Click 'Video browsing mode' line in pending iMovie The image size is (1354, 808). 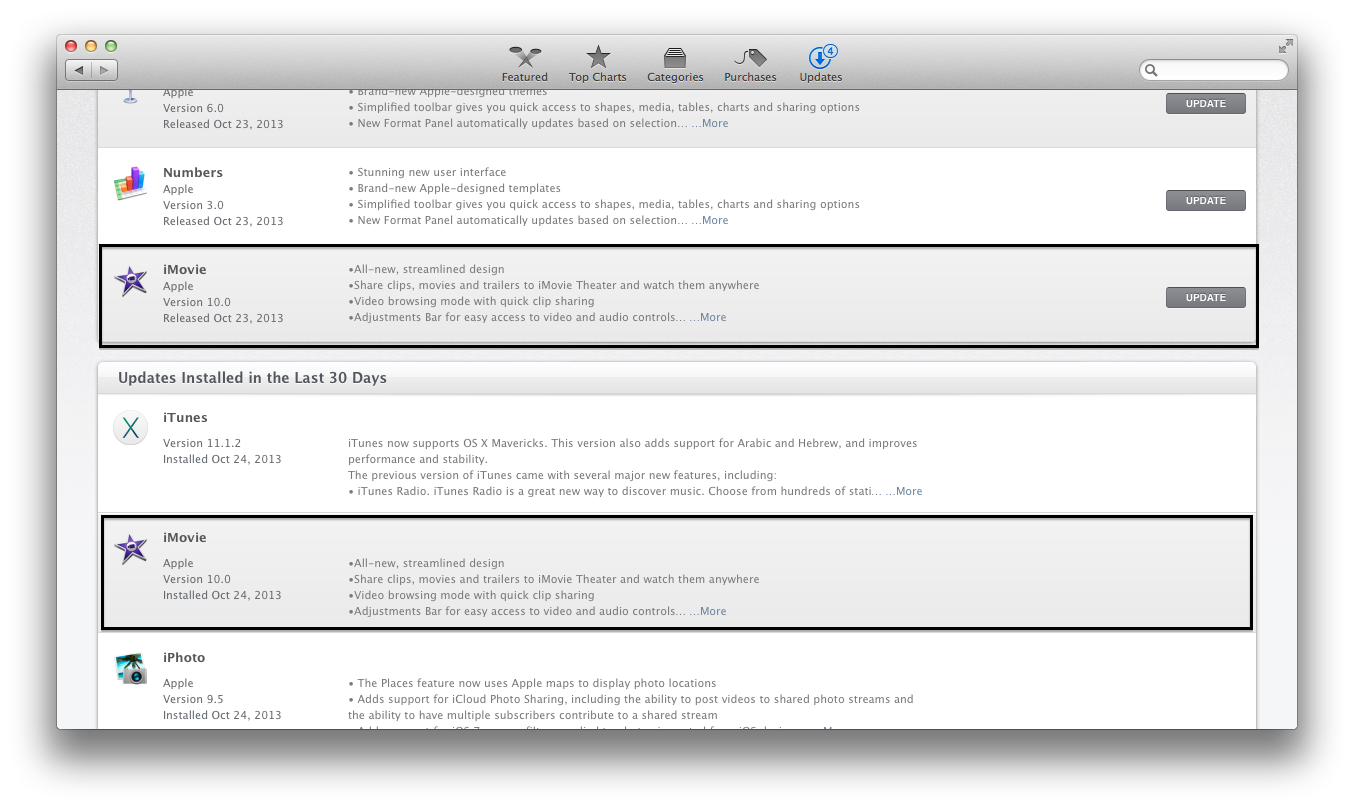coord(471,301)
